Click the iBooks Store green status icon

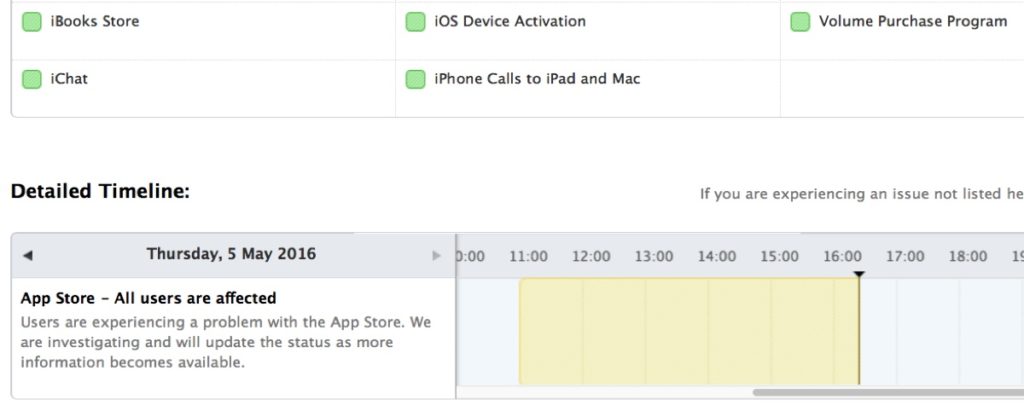pyautogui.click(x=32, y=21)
